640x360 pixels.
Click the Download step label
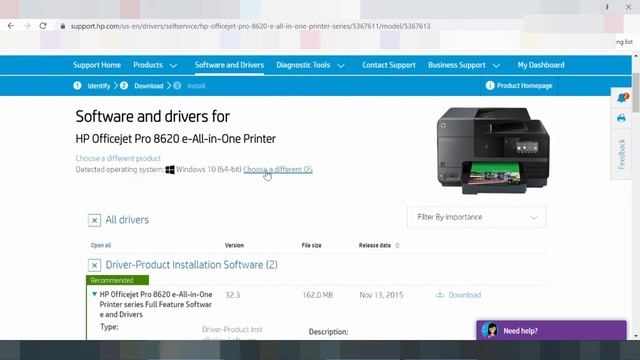pos(149,86)
